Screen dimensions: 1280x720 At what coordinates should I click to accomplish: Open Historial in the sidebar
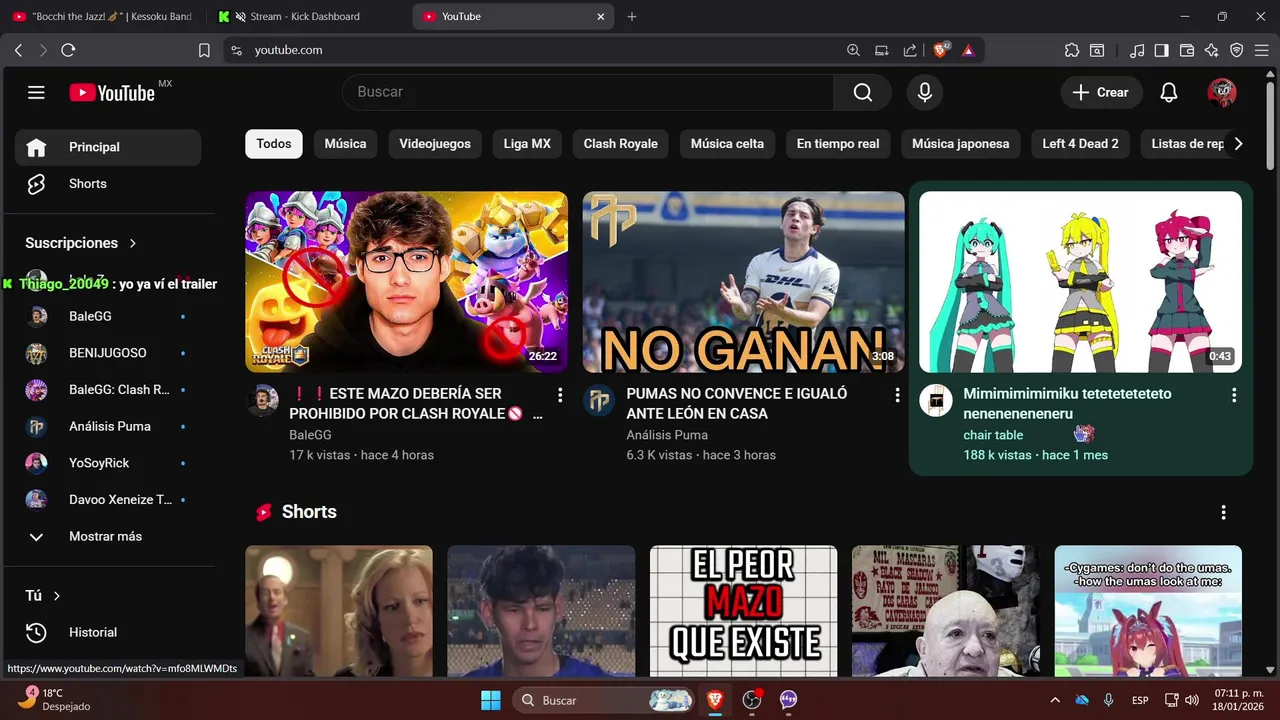pos(108,632)
